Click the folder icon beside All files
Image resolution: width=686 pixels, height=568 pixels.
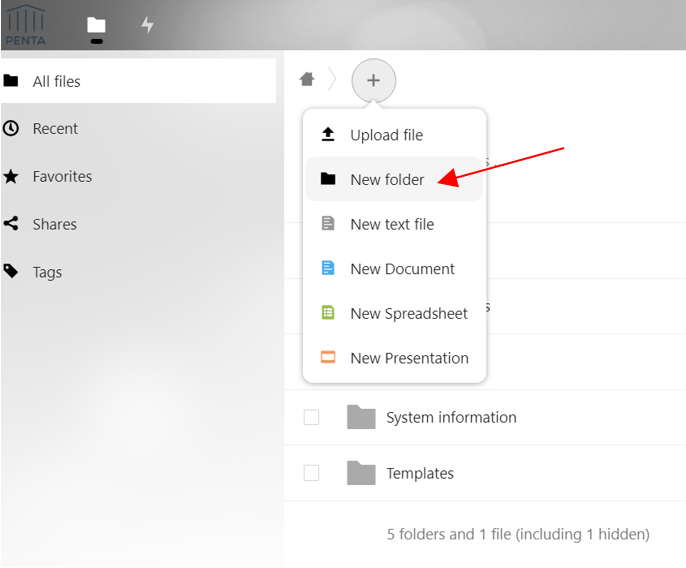11,81
